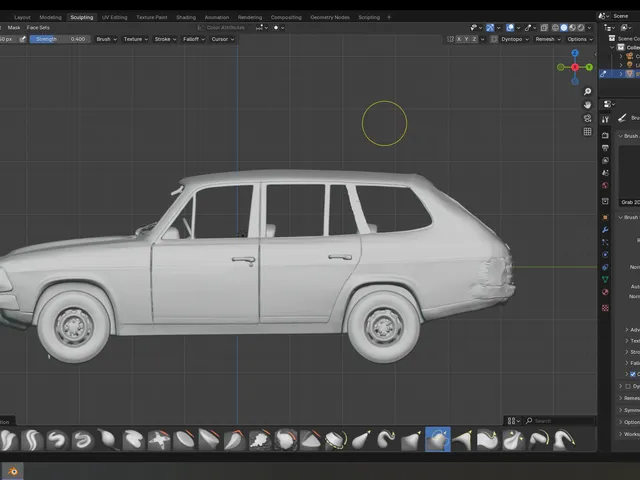Switch to the Shading workspace tab

[x=186, y=17]
